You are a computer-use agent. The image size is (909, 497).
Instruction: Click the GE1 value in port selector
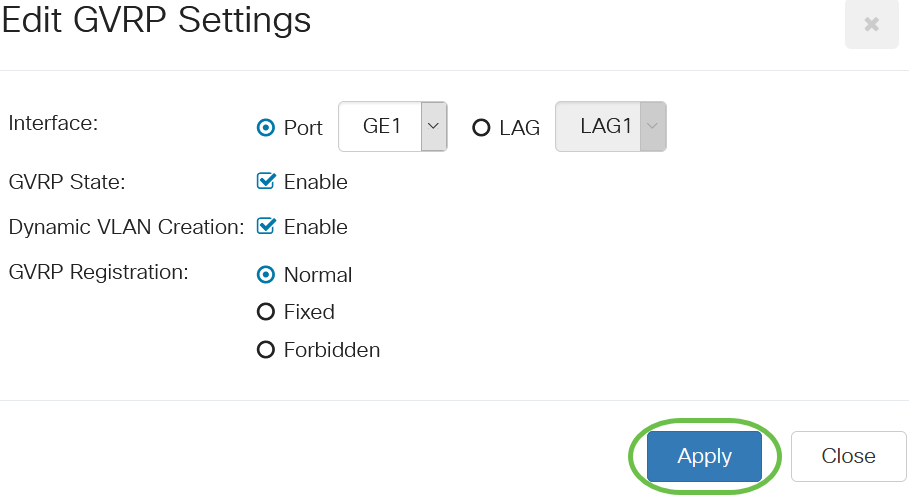[x=382, y=127]
